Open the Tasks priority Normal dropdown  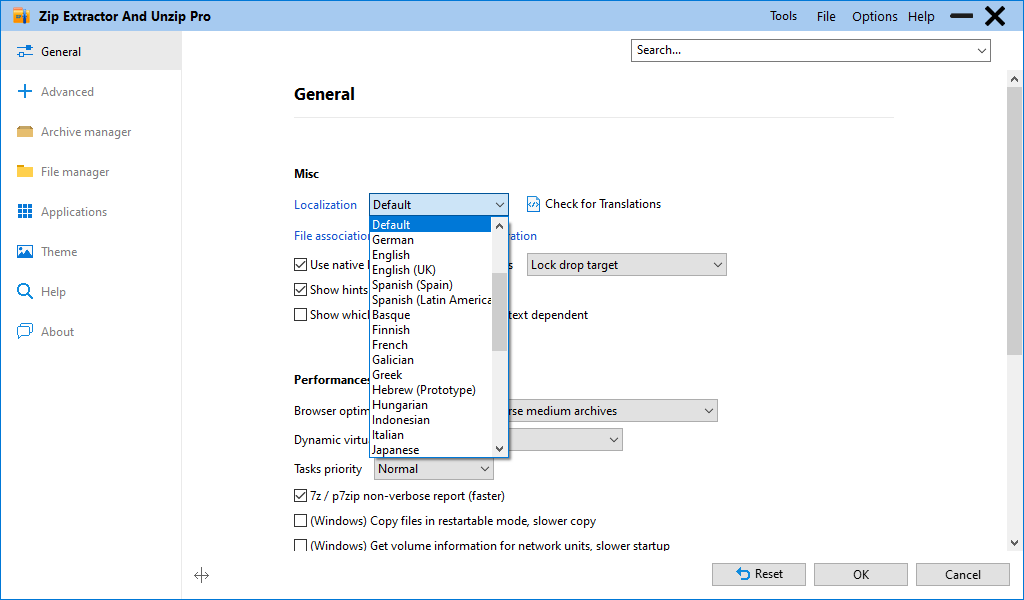point(434,469)
